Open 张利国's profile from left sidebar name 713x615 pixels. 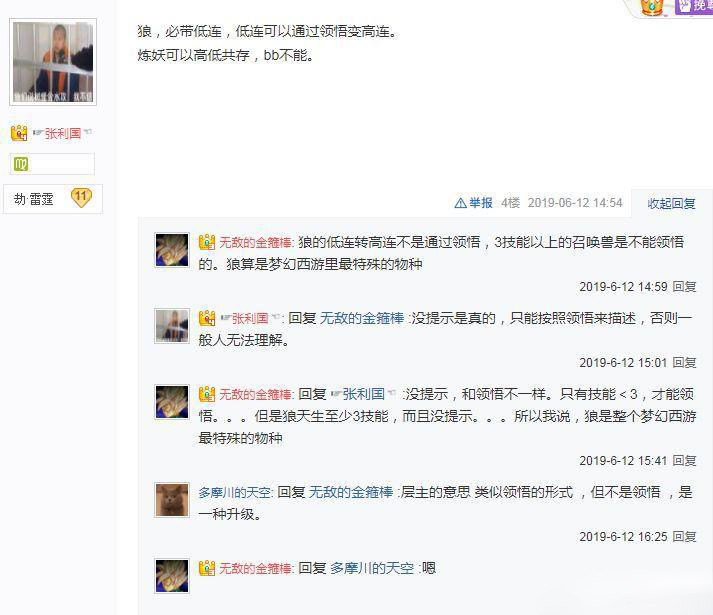[x=63, y=133]
